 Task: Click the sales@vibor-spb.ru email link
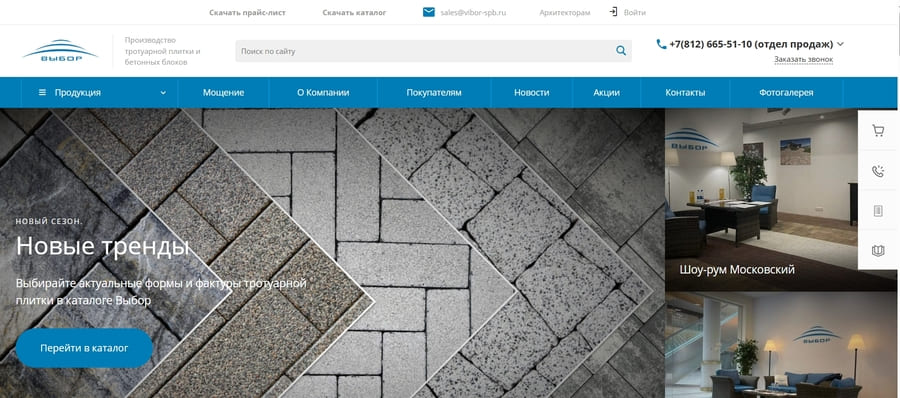[x=474, y=13]
